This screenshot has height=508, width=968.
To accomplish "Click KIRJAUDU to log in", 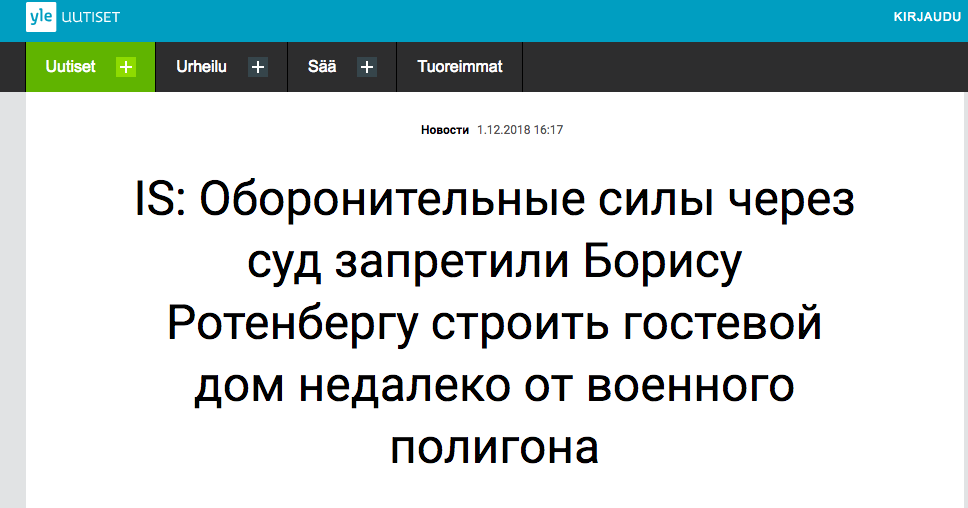I will coord(927,17).
